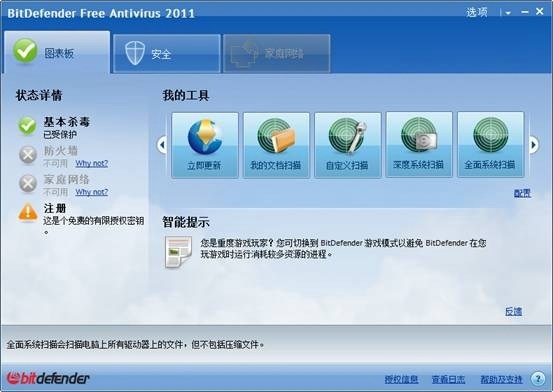Run 全面系统扫描 radar icon
553x392 pixels.
[491, 135]
